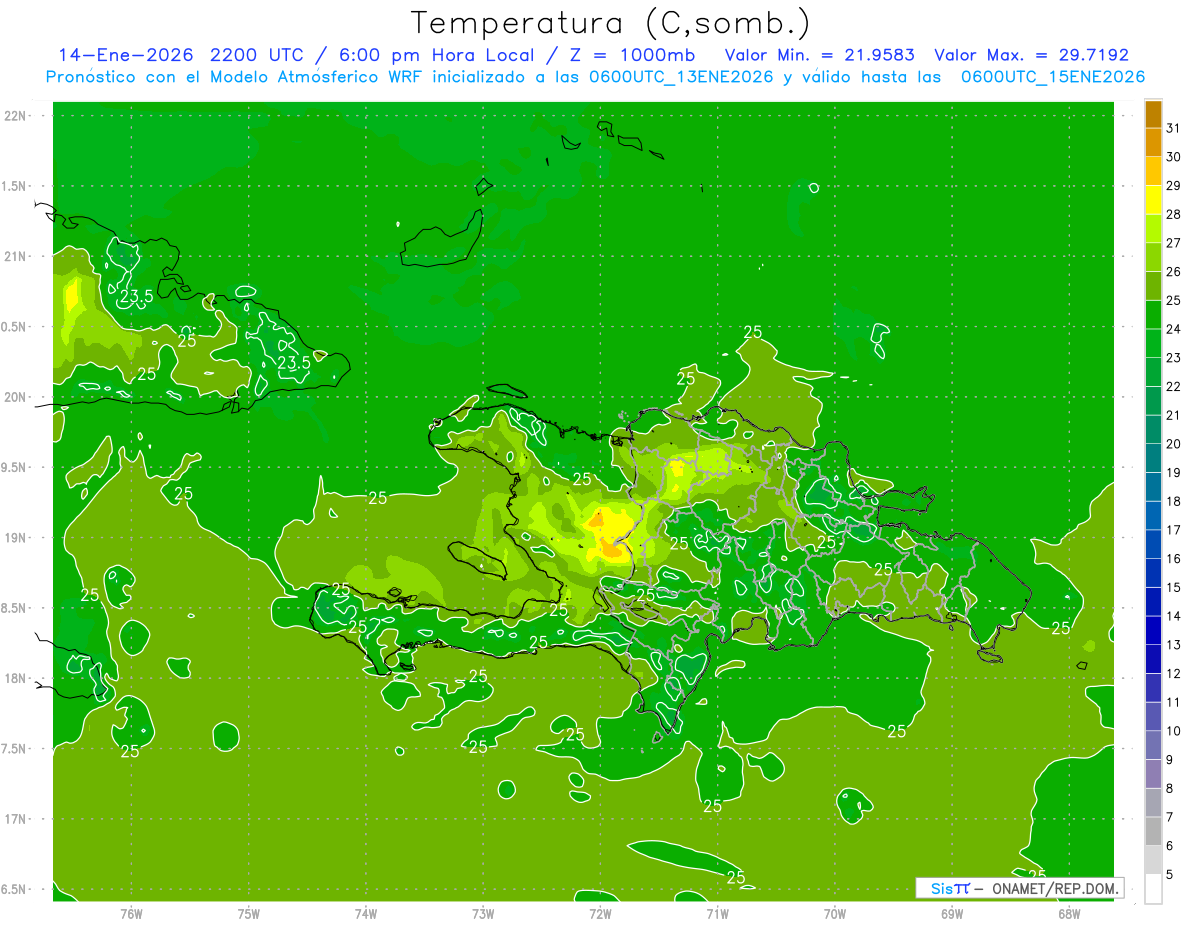Click the 73W longitude axis label
This screenshot has width=1200, height=927.
click(483, 914)
